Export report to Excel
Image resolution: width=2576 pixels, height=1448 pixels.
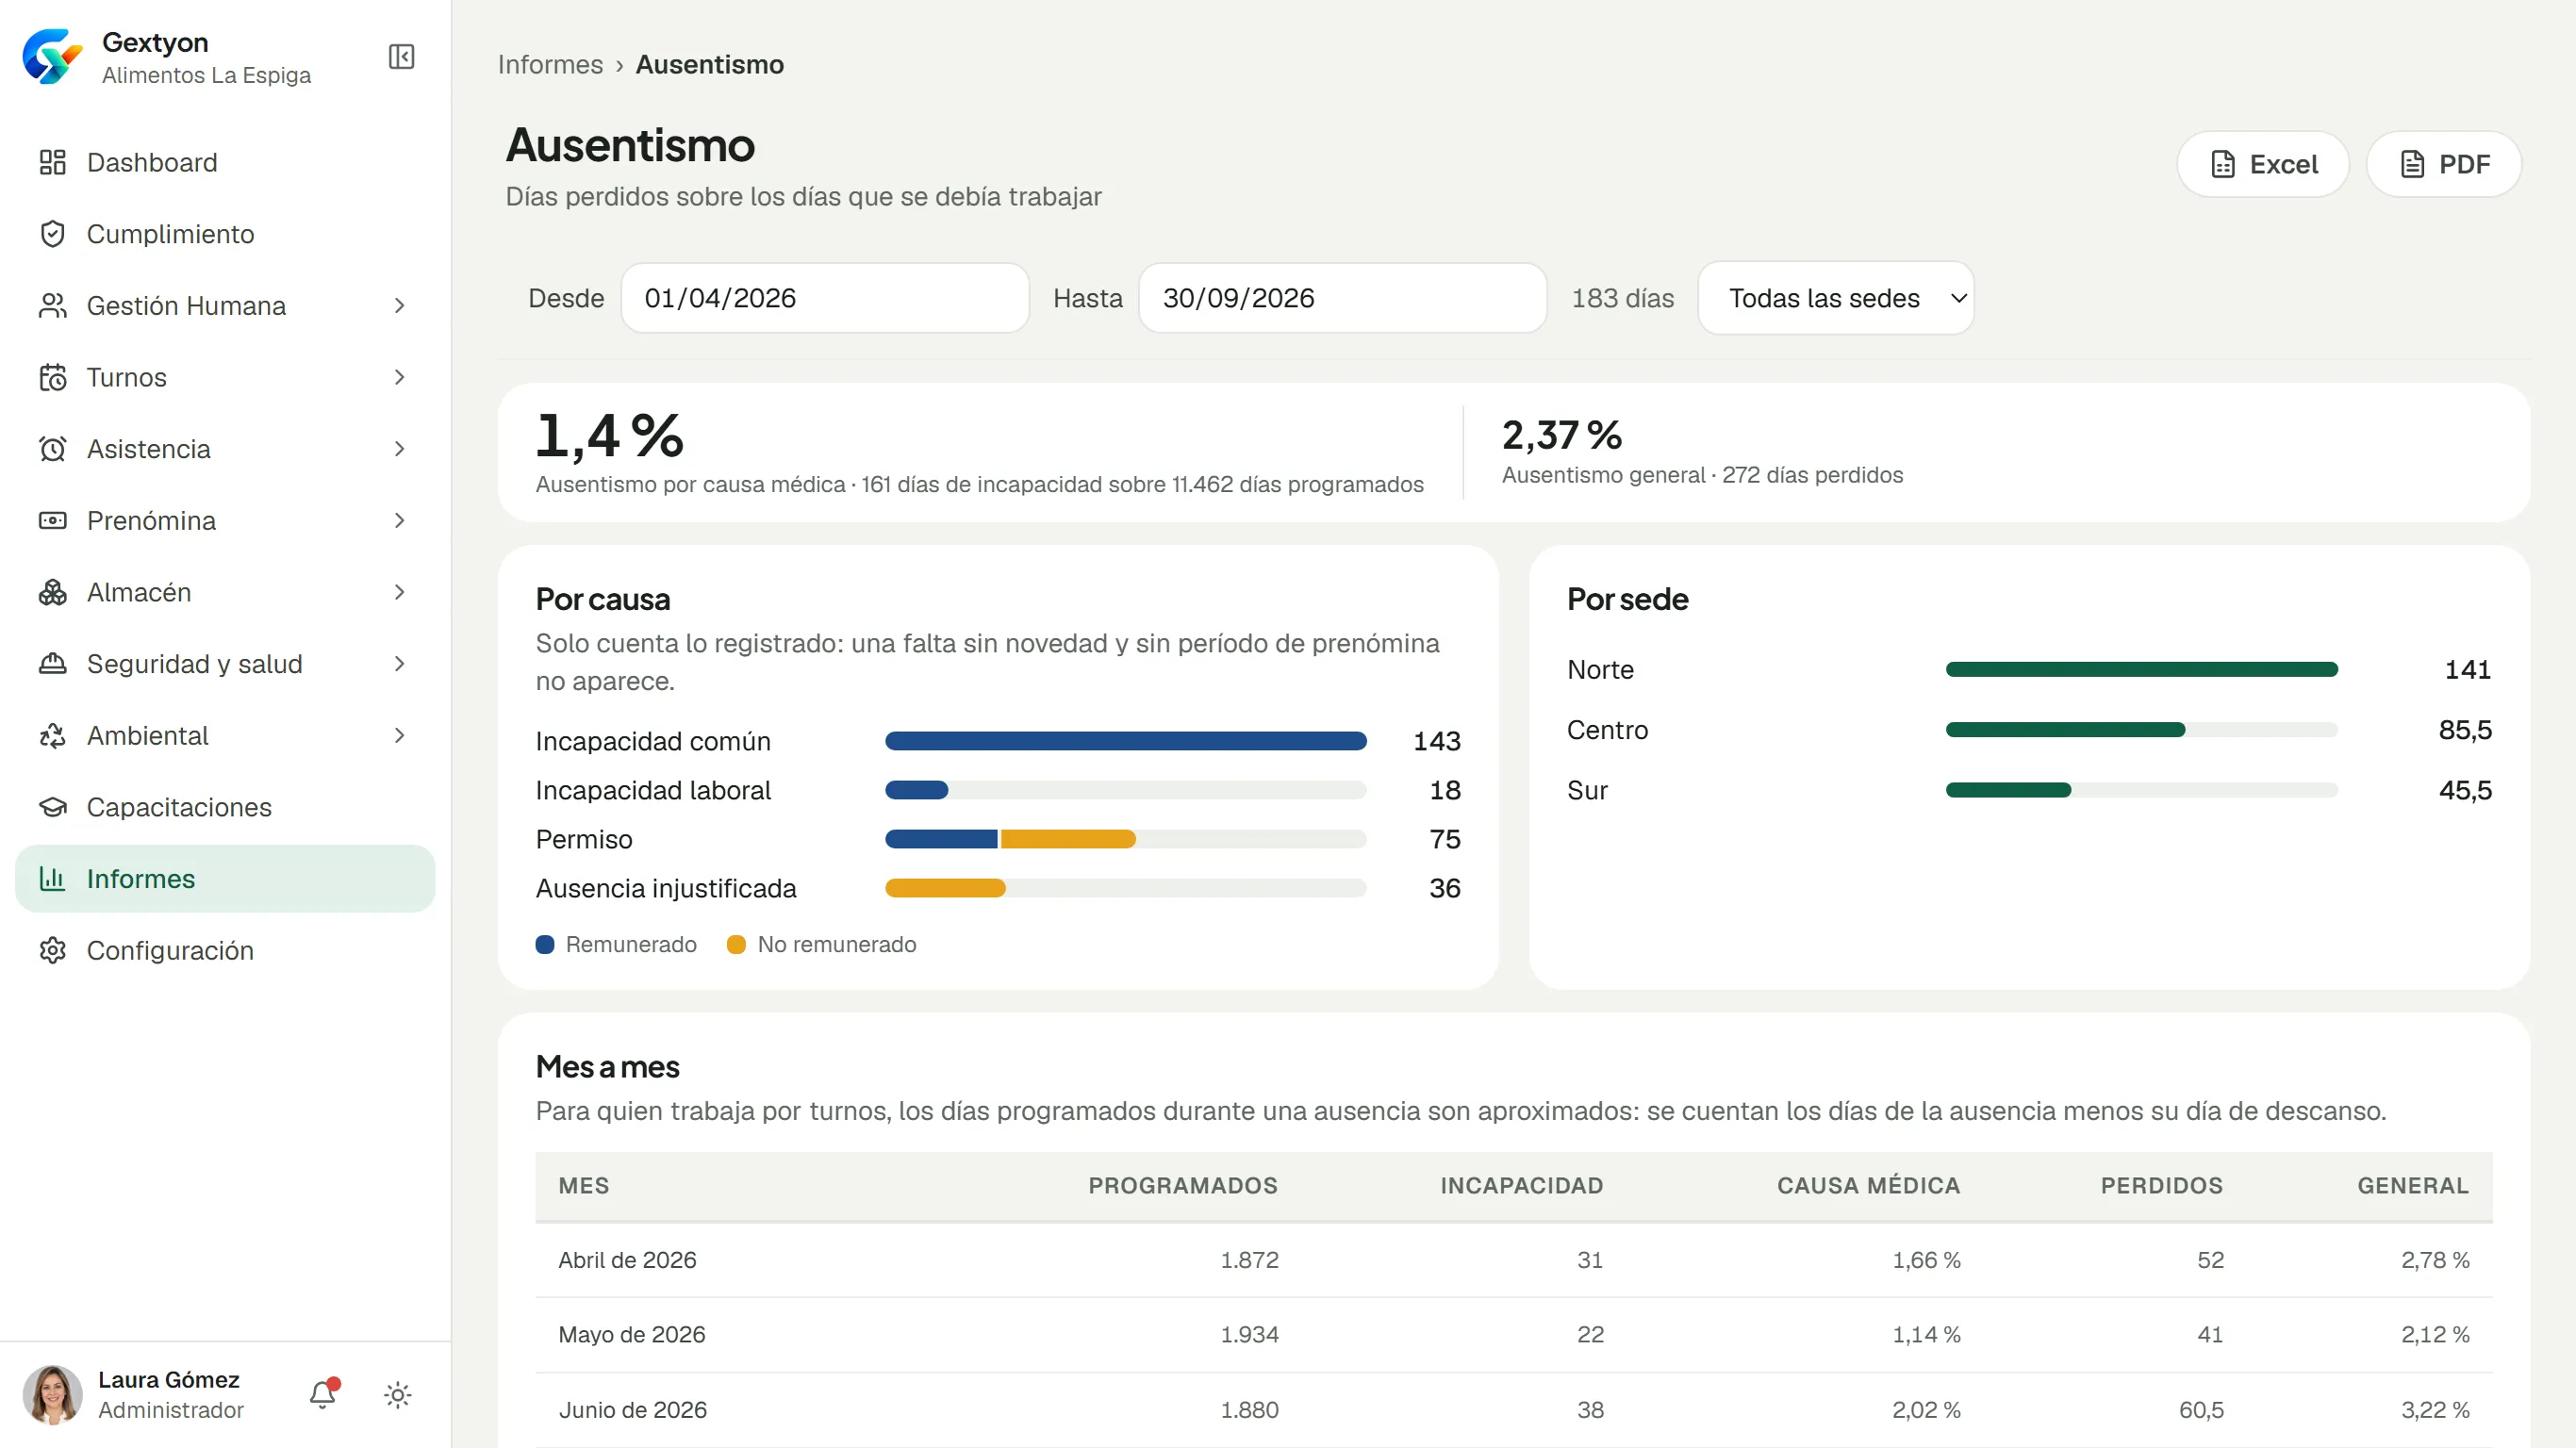[x=2263, y=164]
